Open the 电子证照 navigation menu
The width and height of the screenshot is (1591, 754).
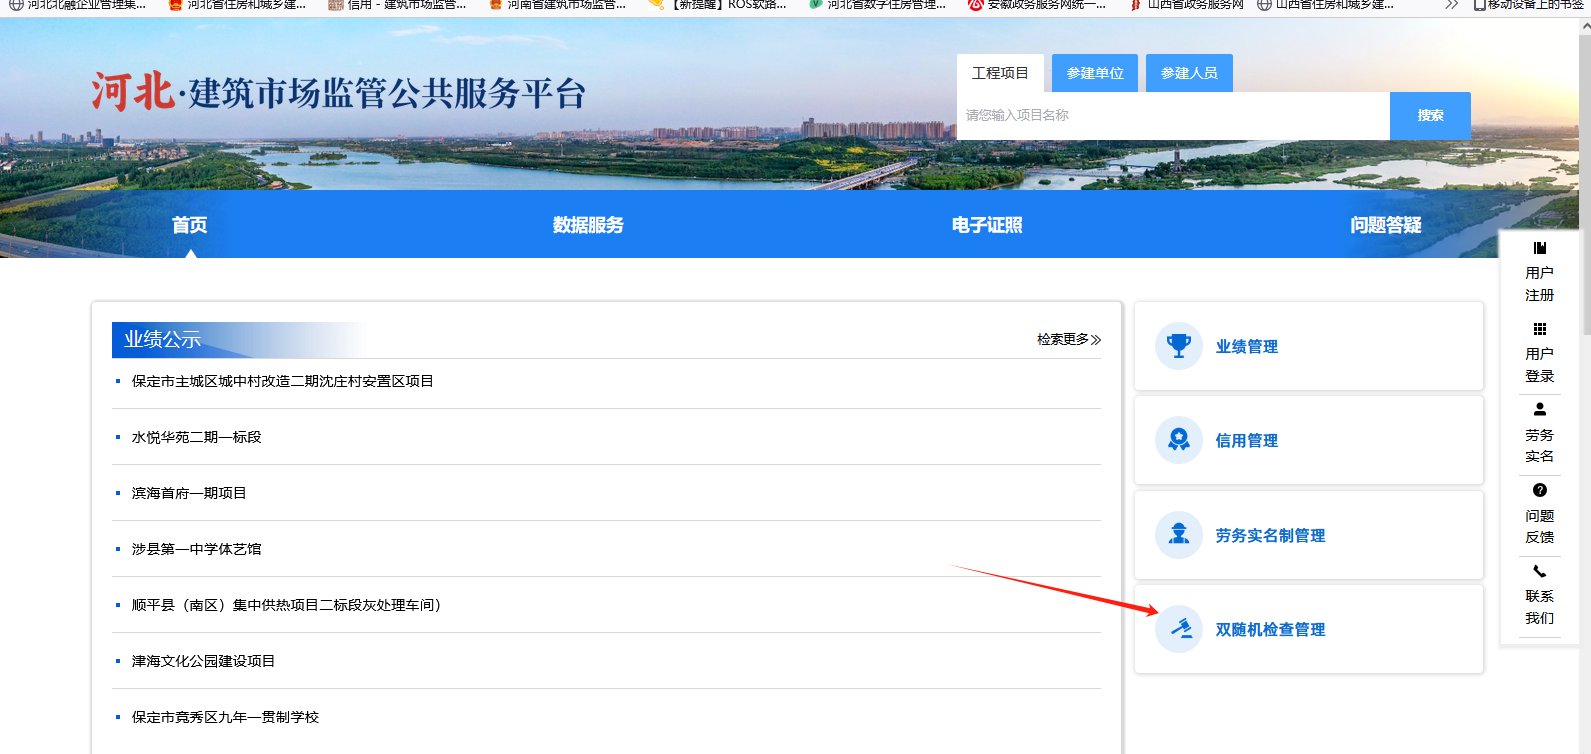pos(987,225)
